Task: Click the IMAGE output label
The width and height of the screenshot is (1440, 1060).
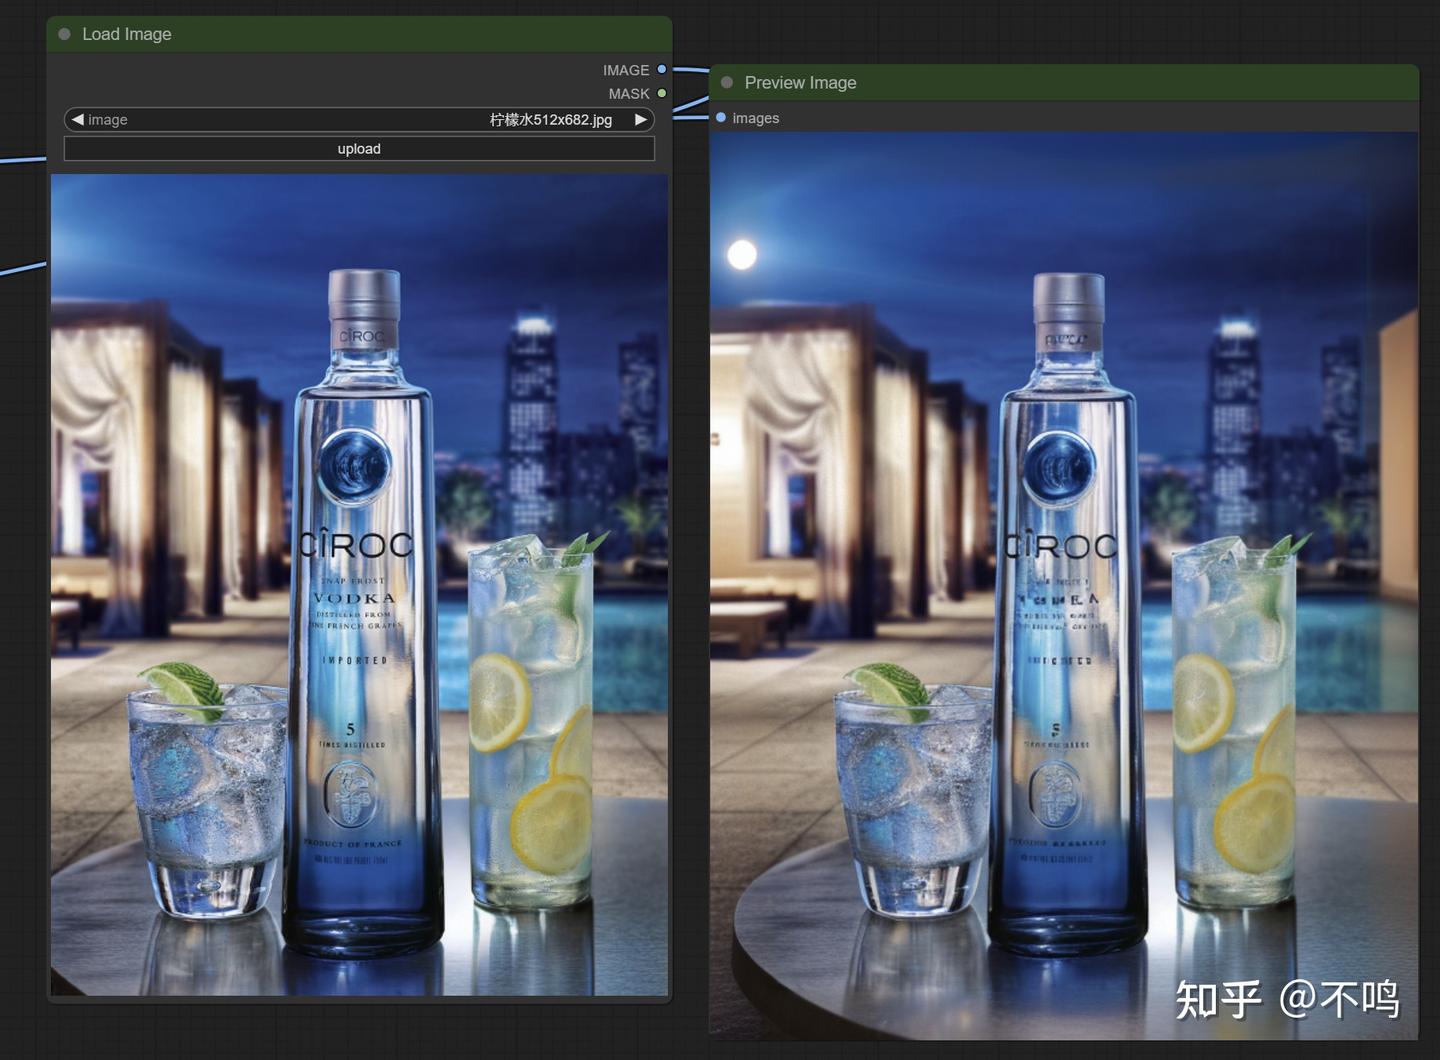Action: [626, 70]
